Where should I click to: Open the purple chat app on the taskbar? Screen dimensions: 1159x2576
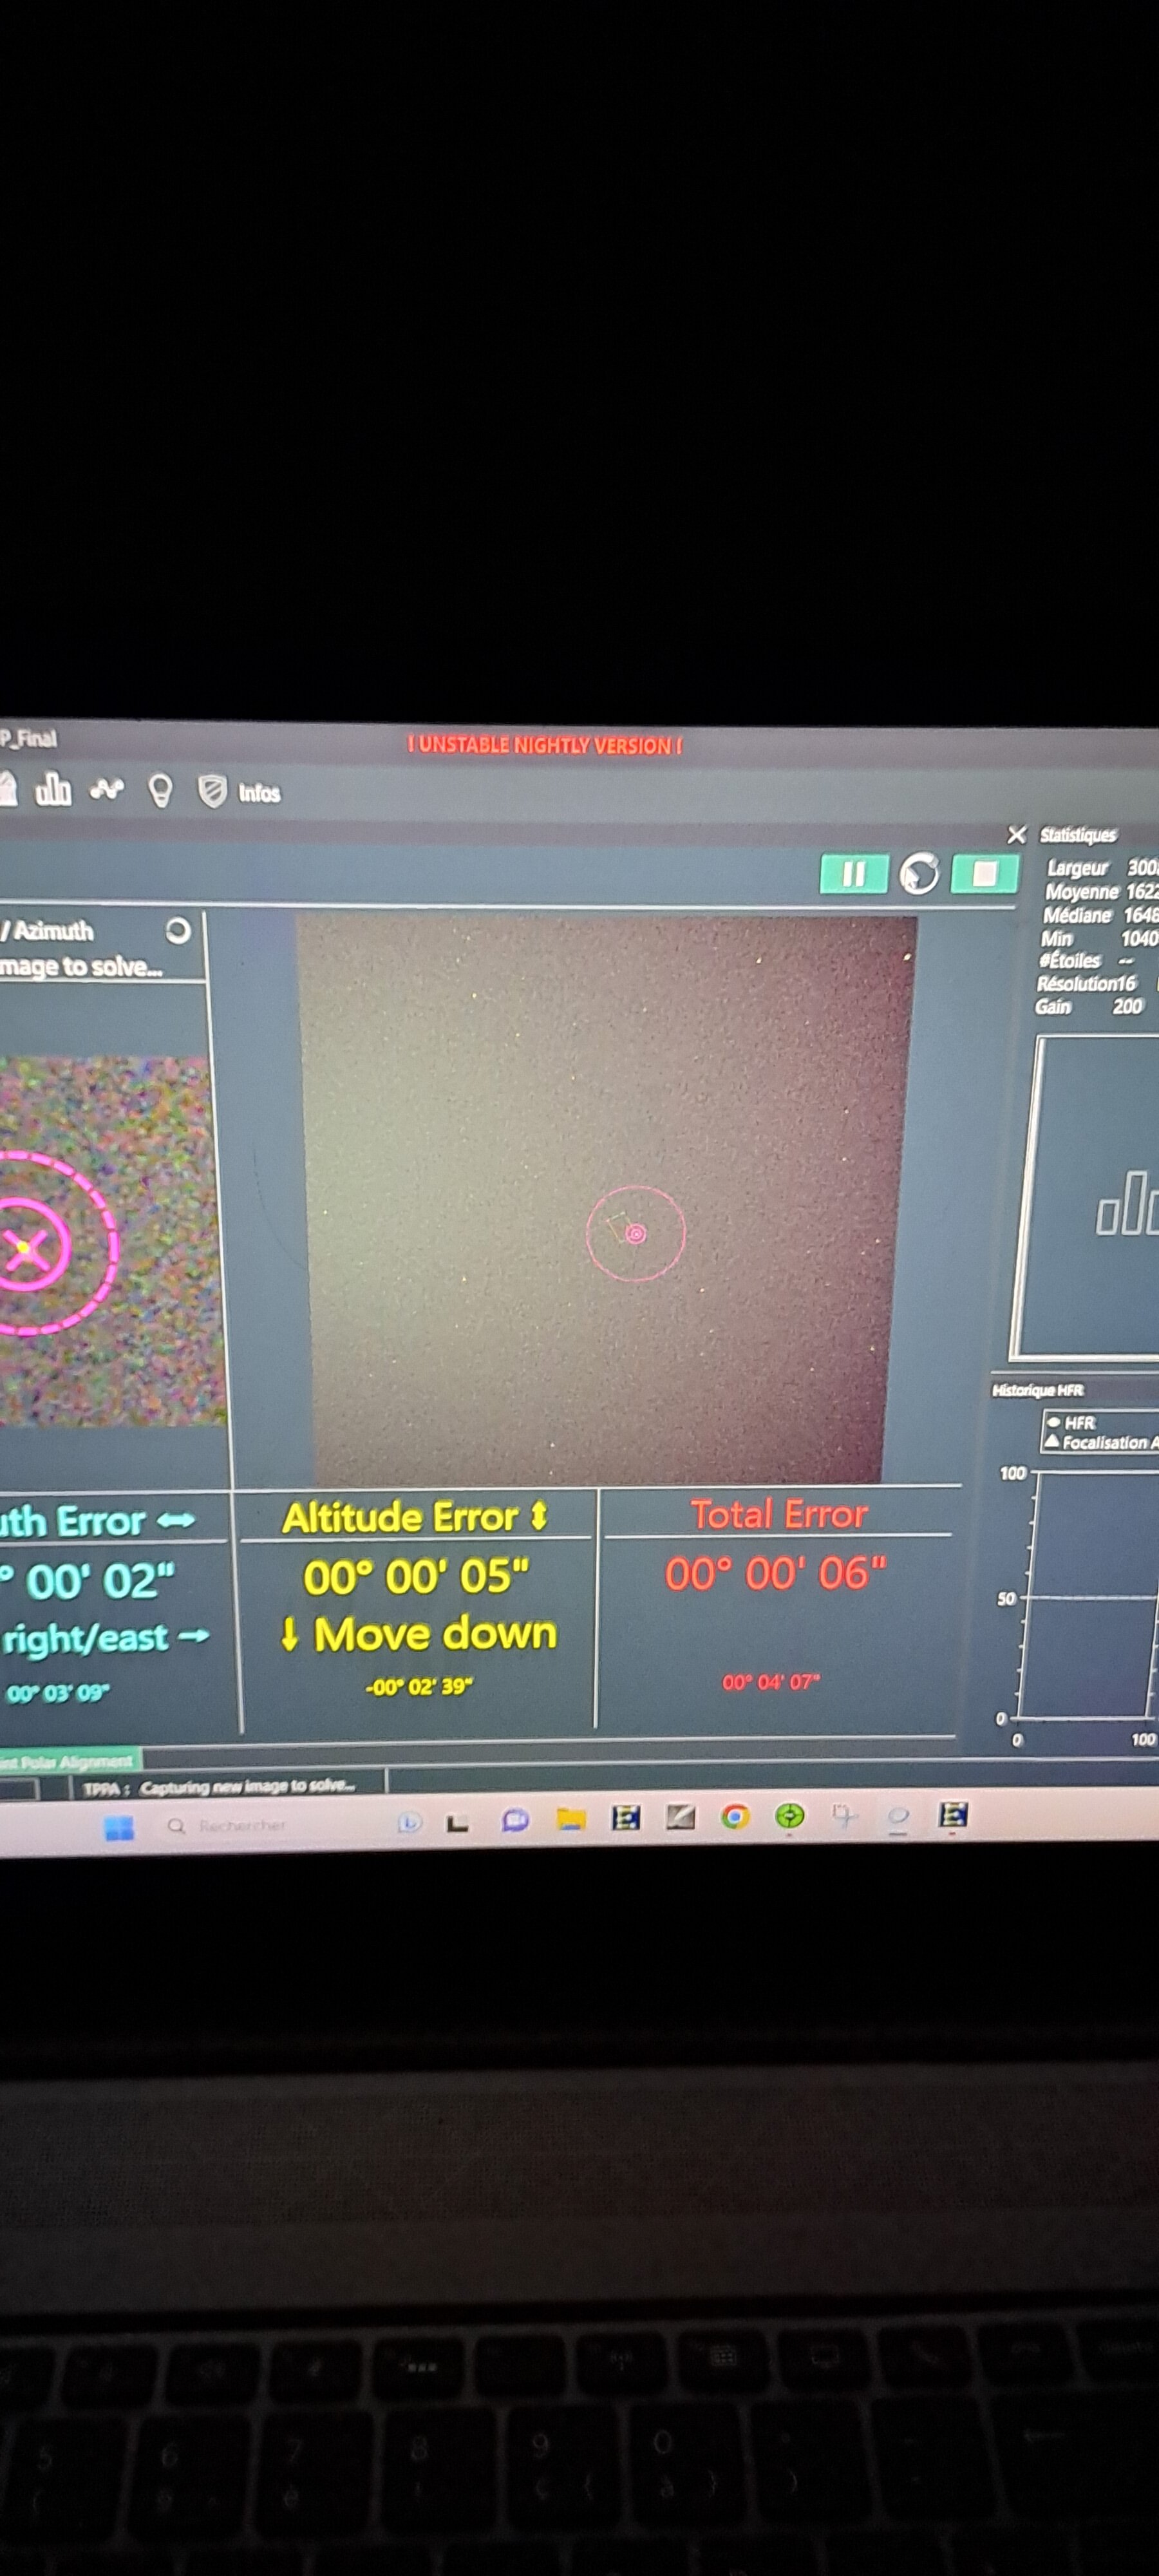coord(515,1820)
